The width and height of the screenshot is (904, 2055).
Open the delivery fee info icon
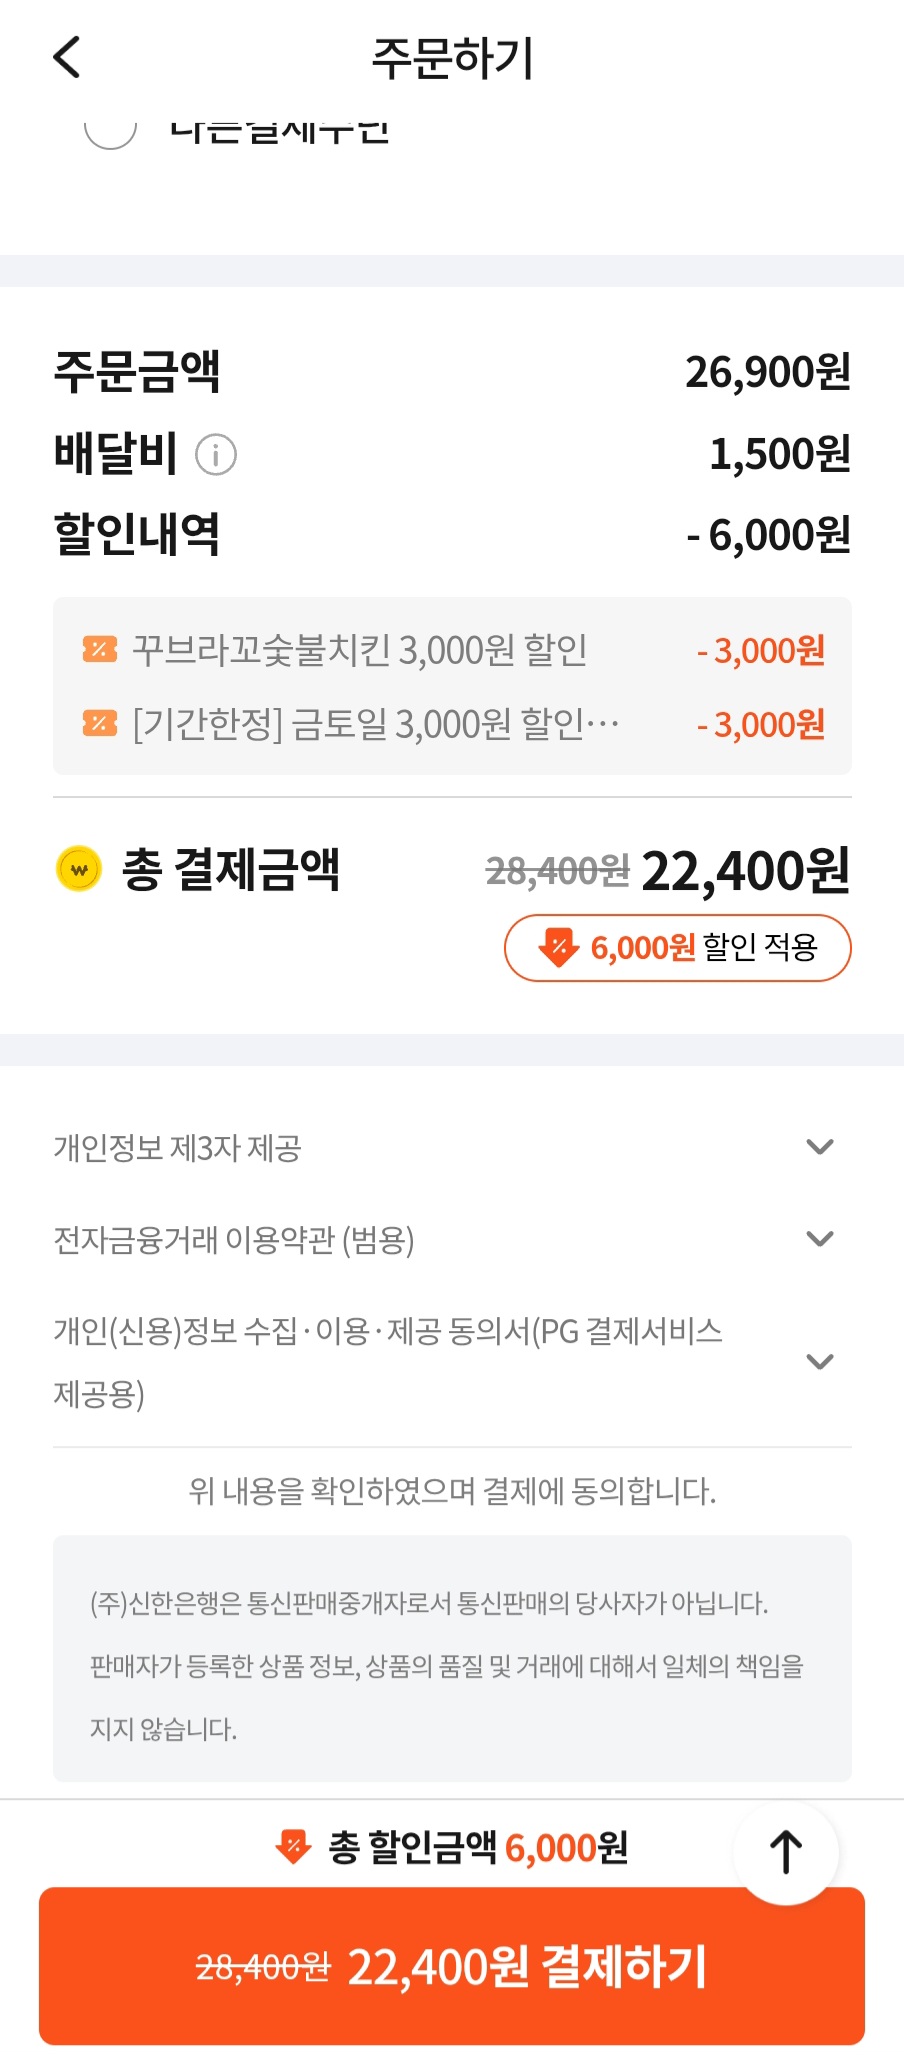click(x=215, y=455)
